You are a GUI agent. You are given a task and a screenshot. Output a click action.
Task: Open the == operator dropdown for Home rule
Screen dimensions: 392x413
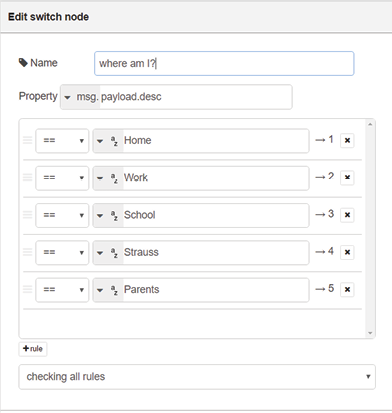(x=62, y=141)
